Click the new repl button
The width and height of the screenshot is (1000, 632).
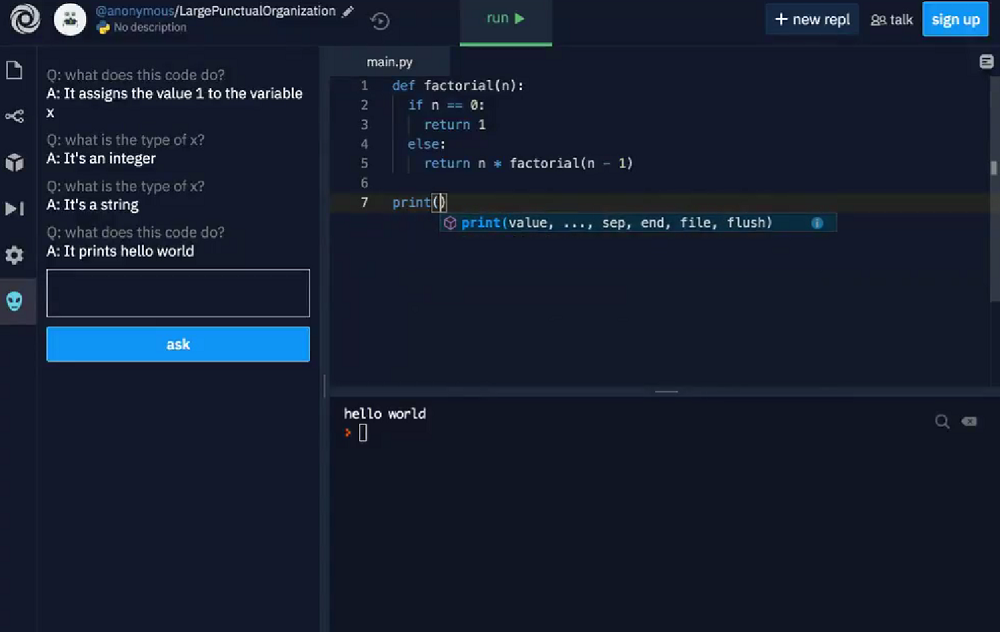pyautogui.click(x=811, y=19)
